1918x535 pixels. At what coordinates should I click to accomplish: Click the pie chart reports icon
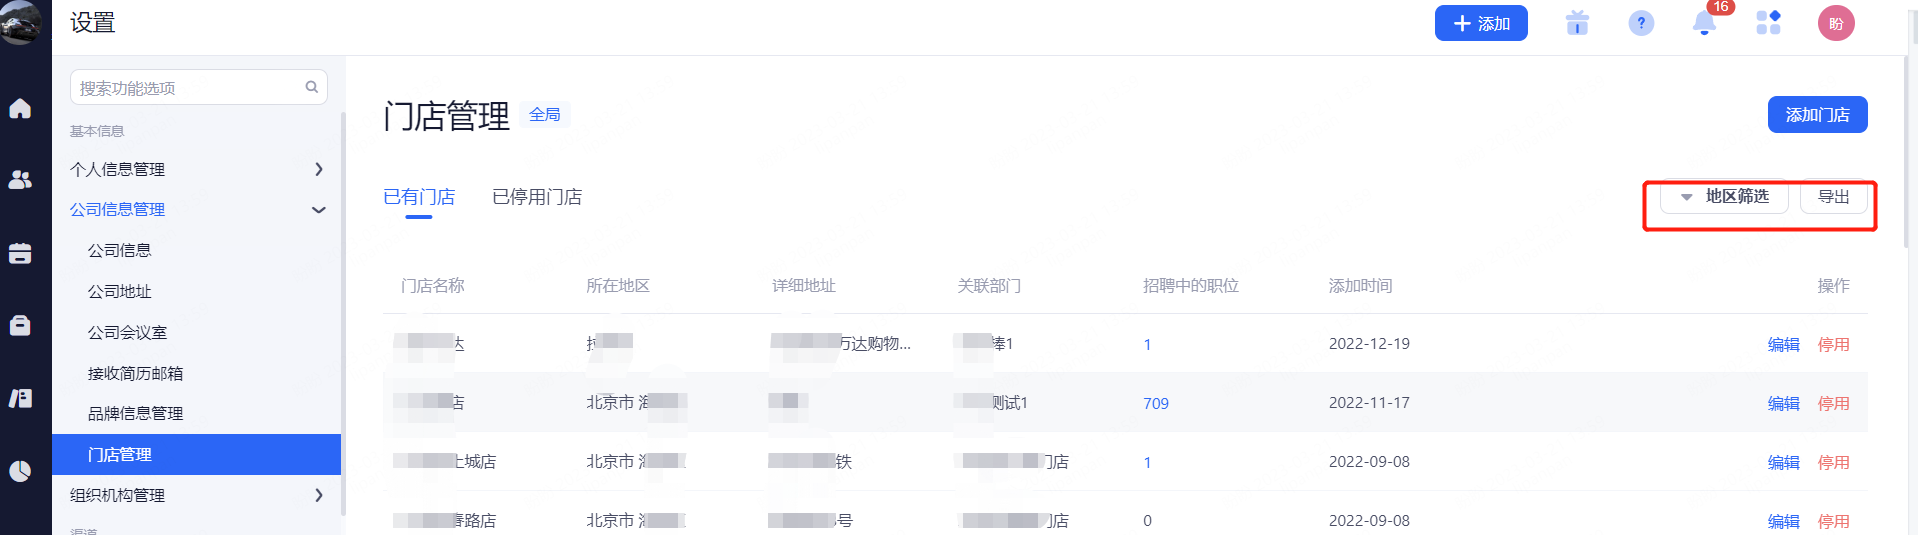[20, 471]
